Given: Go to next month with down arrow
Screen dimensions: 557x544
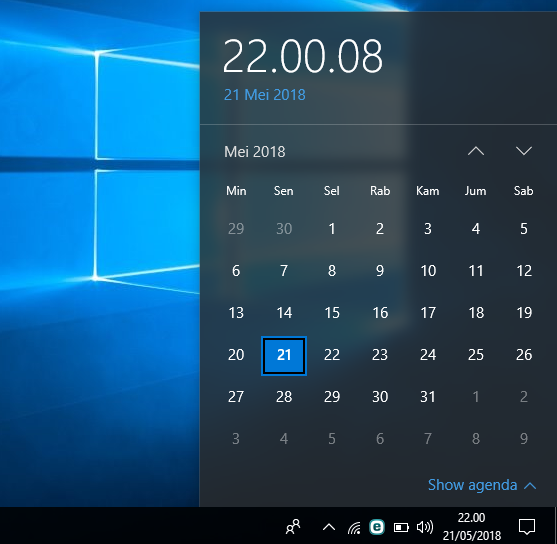Looking at the screenshot, I should click(x=524, y=151).
